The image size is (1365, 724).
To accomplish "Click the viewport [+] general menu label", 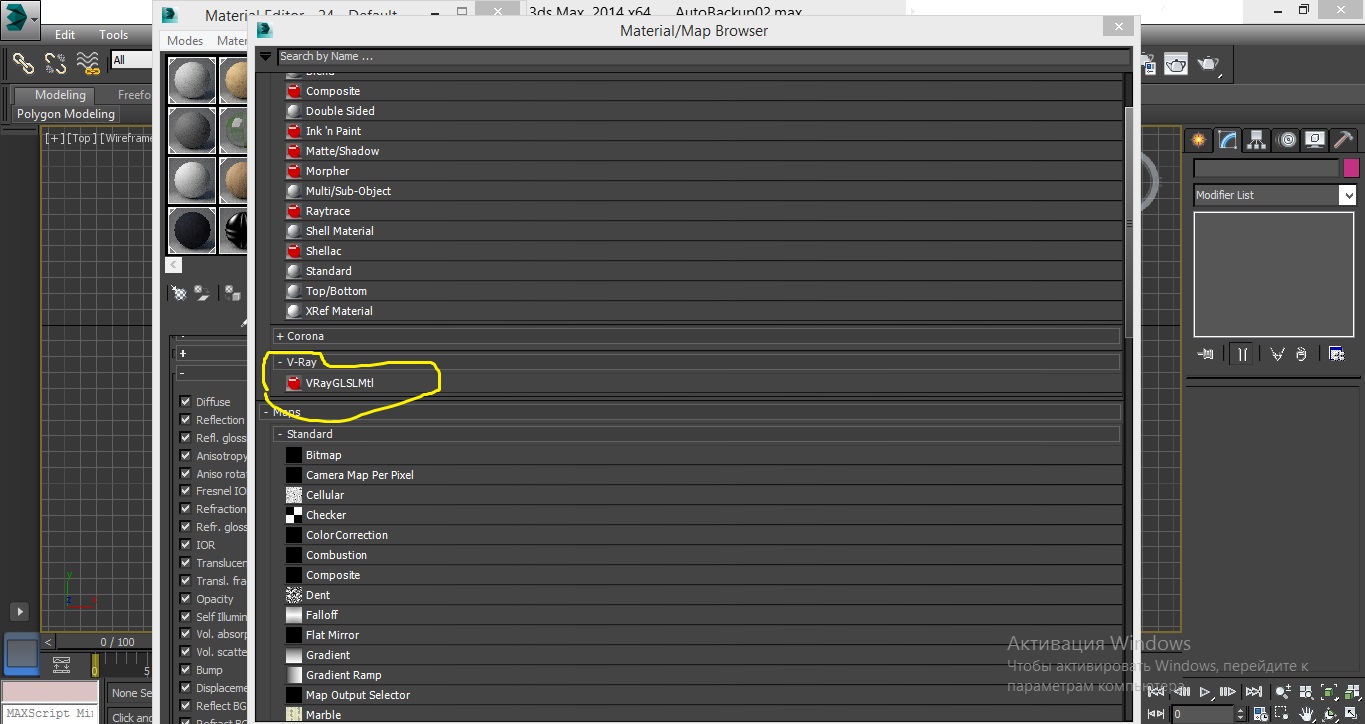I will pos(53,138).
